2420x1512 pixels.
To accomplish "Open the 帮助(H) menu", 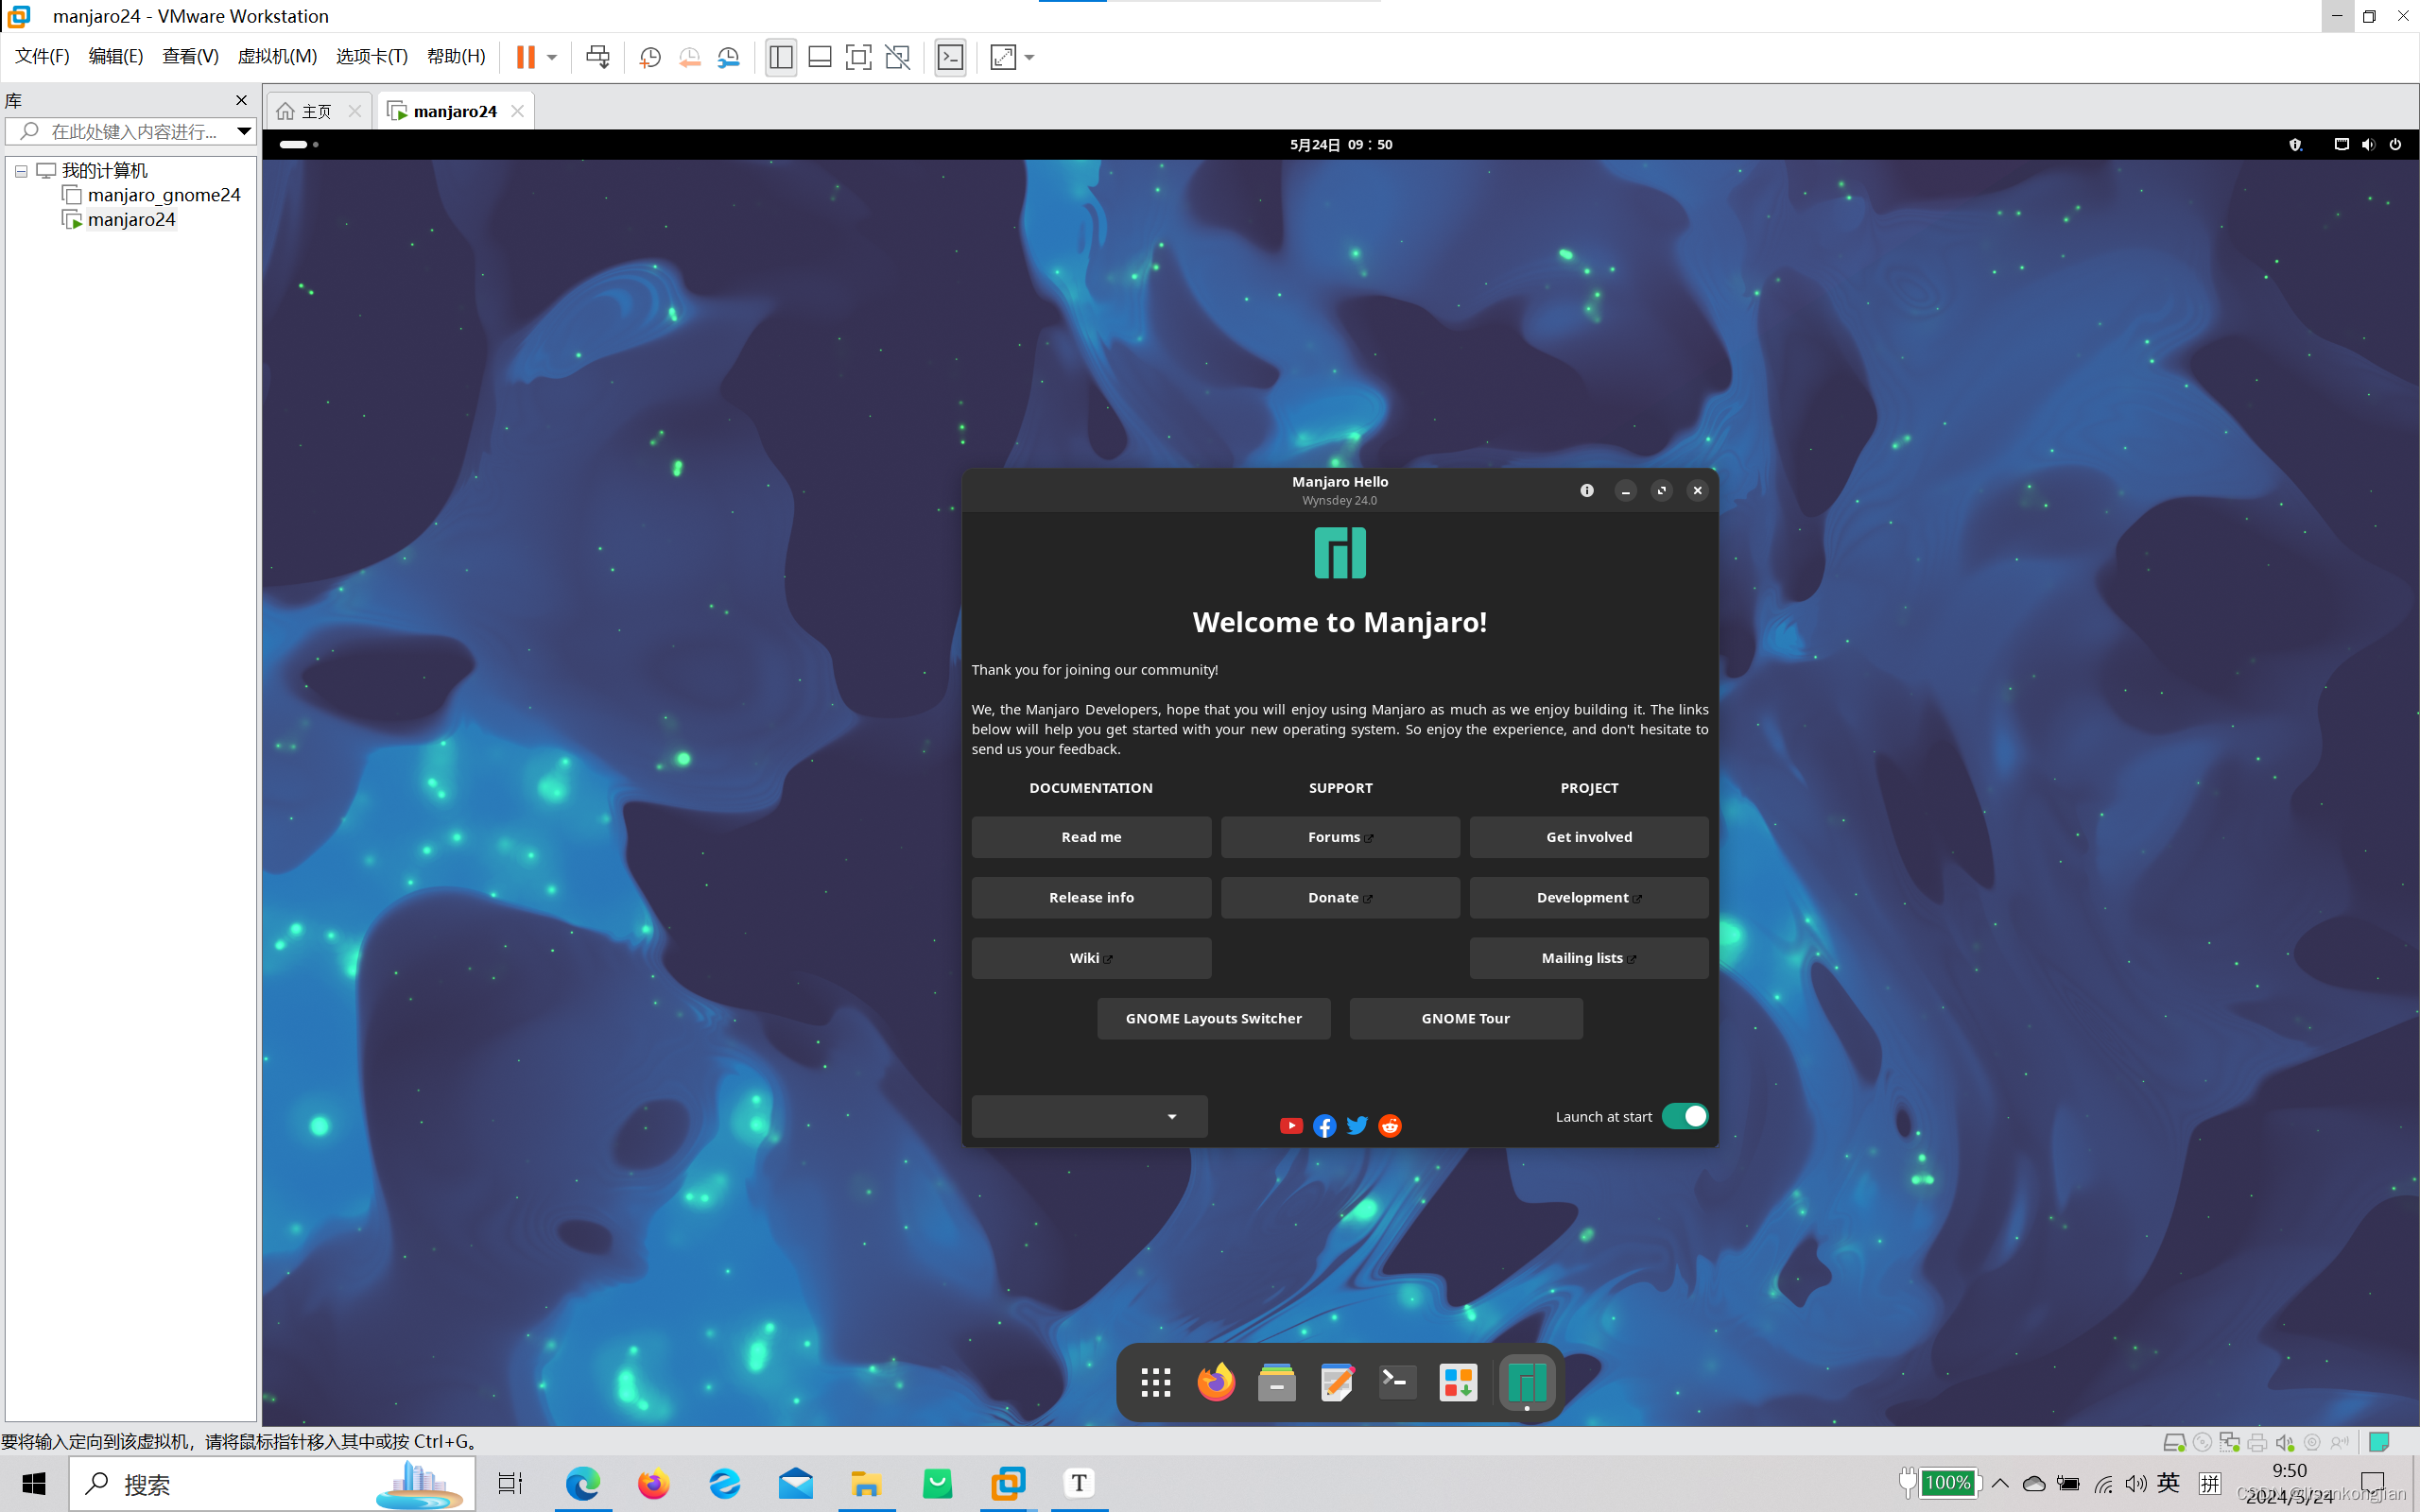I will pyautogui.click(x=456, y=56).
